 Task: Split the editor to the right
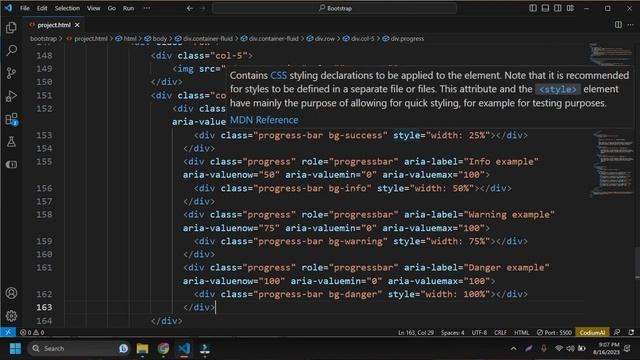618,25
